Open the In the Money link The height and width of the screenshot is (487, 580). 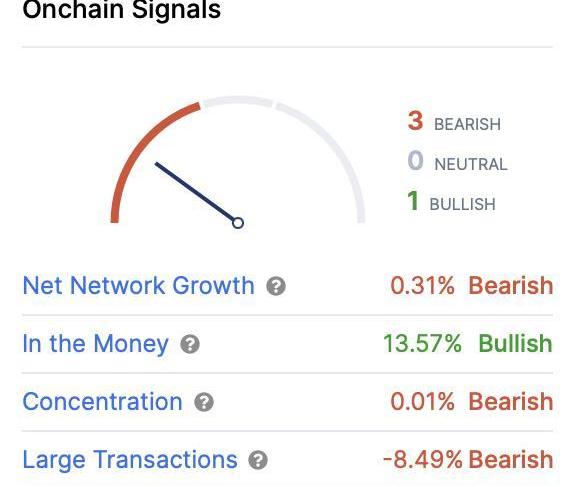[x=95, y=344]
